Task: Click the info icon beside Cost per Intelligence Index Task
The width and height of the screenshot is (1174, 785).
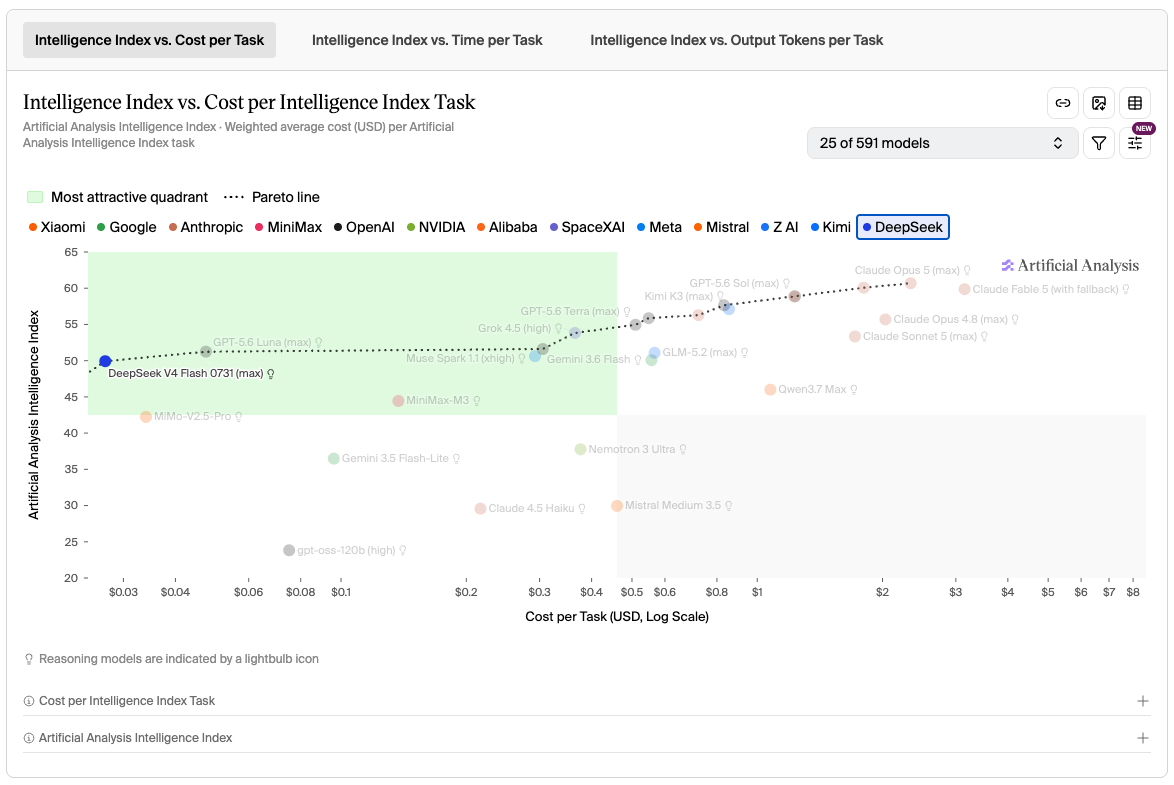Action: (28, 701)
